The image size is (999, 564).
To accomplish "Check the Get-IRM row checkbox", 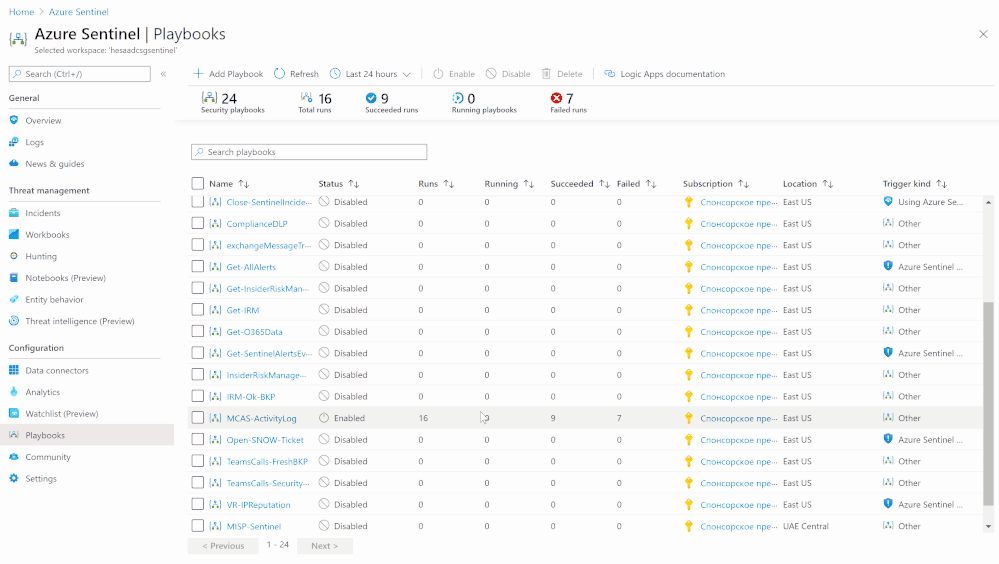I will [198, 310].
